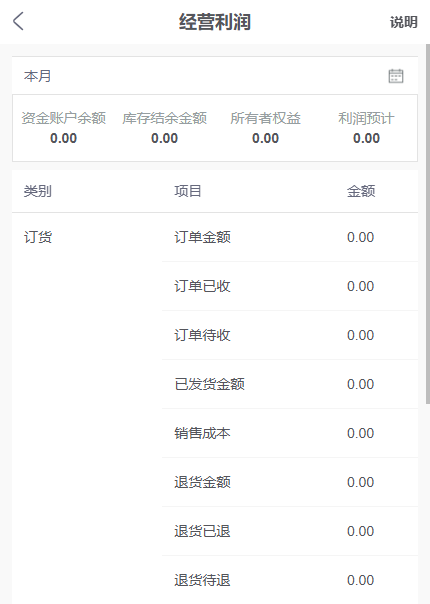
Task: Click the 利润预计 label
Action: click(x=366, y=118)
